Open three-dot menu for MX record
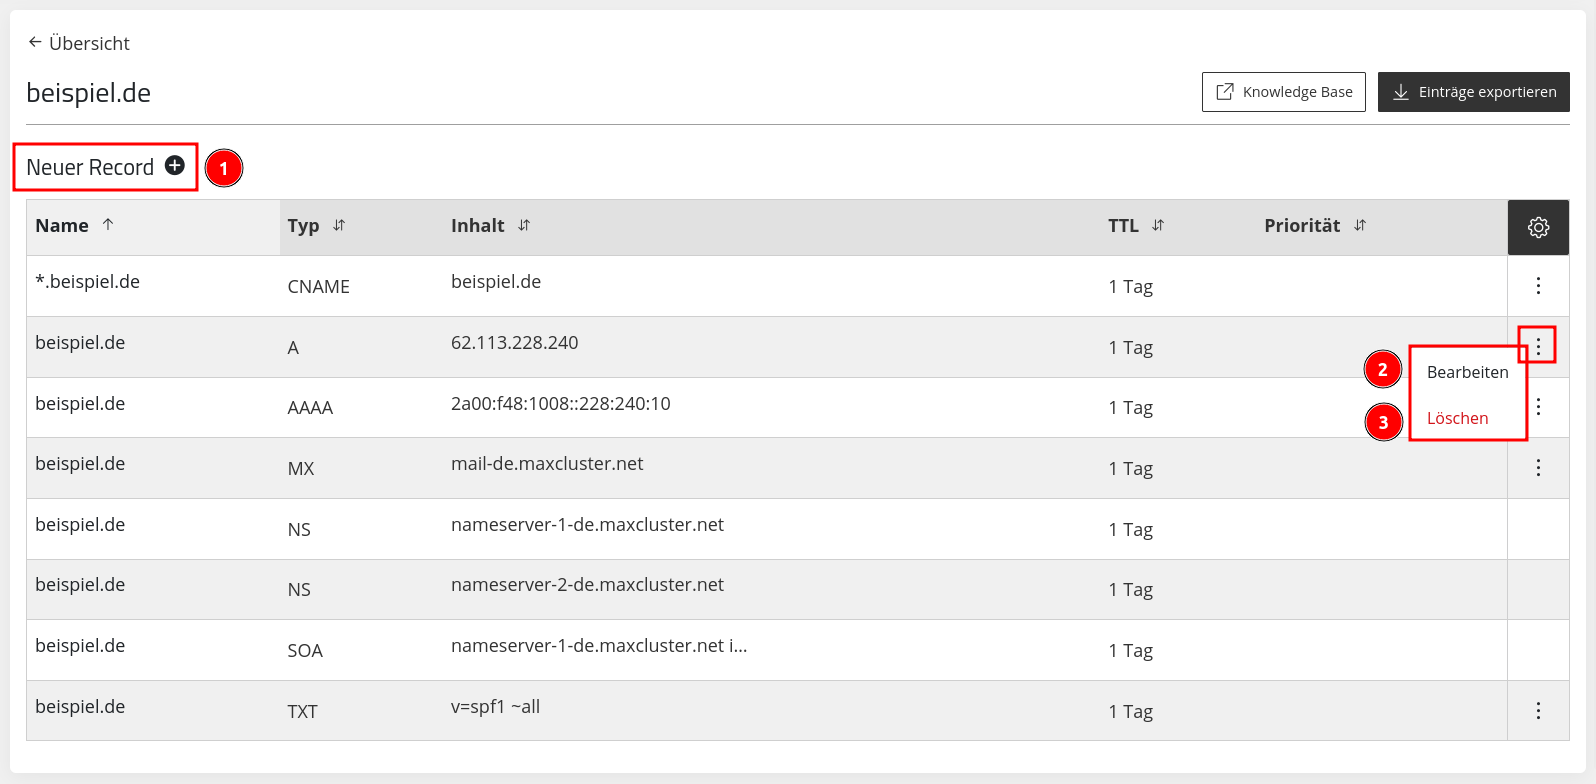Image resolution: width=1596 pixels, height=784 pixels. pos(1538,468)
